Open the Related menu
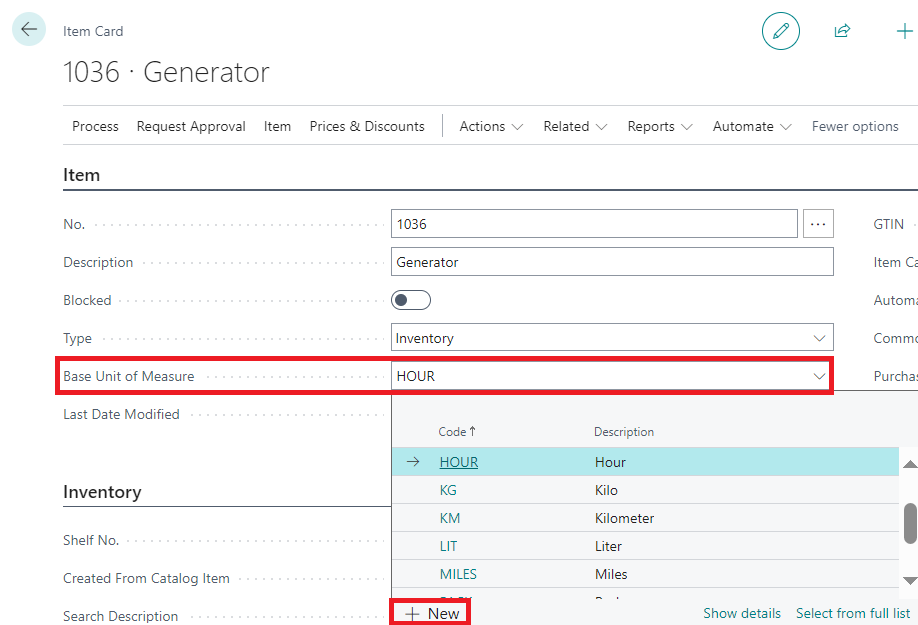The image size is (918, 625). [575, 126]
